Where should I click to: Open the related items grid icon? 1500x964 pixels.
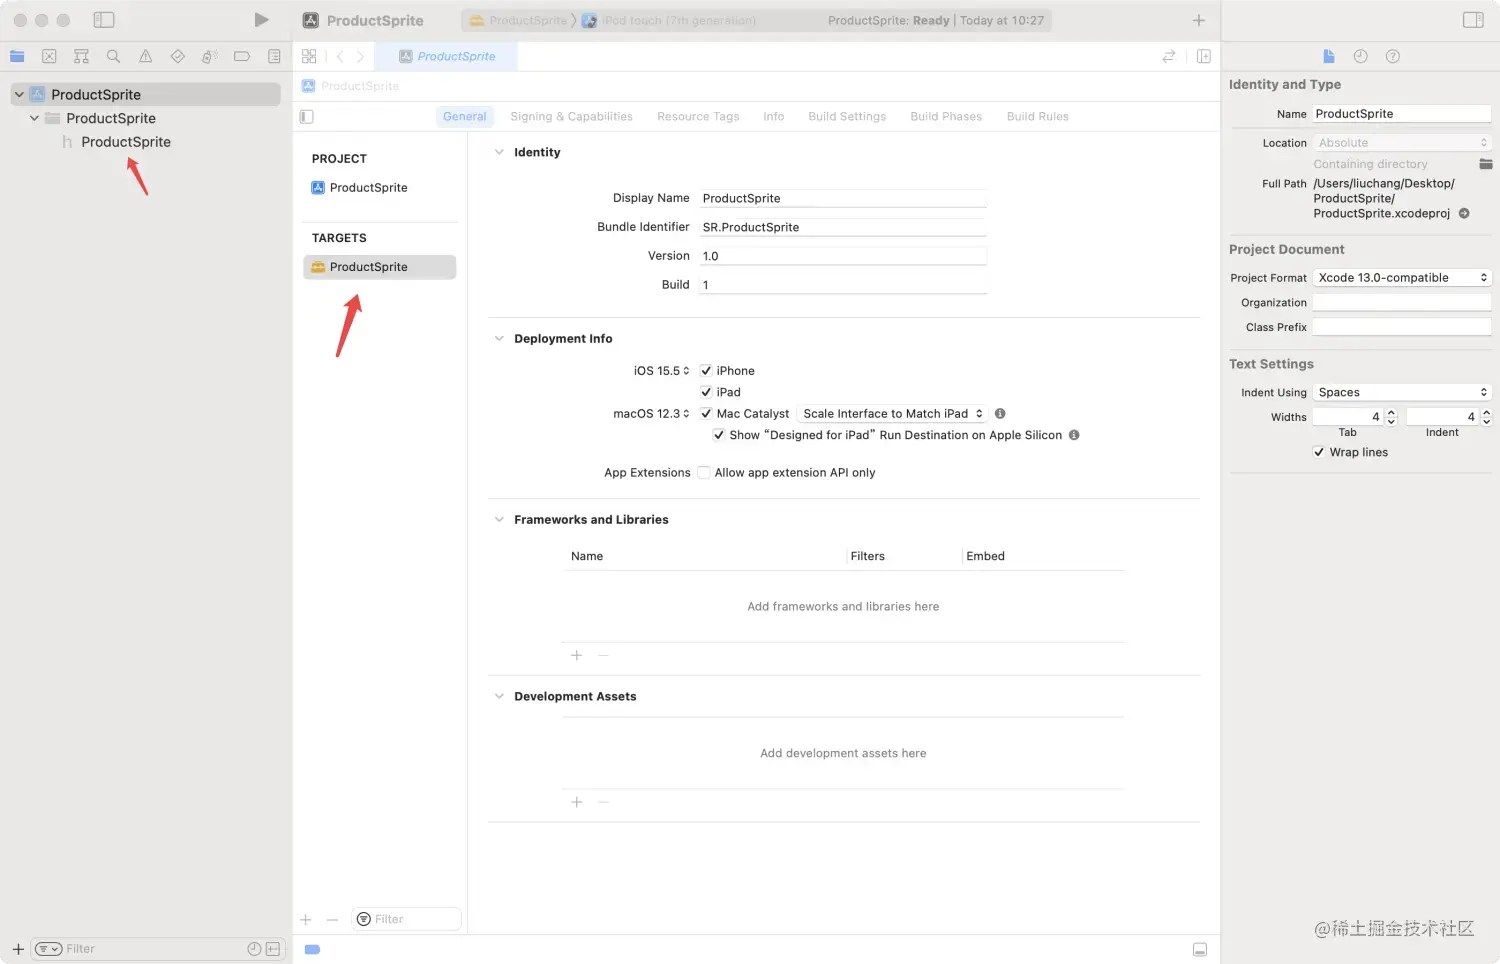pos(309,57)
